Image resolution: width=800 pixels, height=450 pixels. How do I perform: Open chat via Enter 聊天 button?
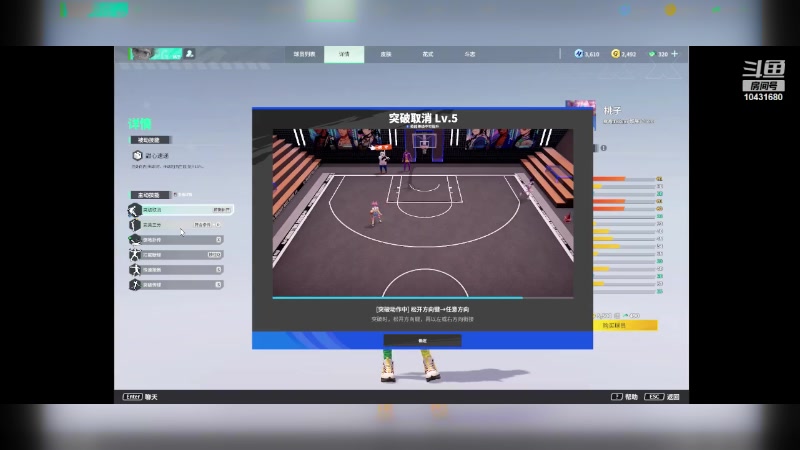click(140, 396)
